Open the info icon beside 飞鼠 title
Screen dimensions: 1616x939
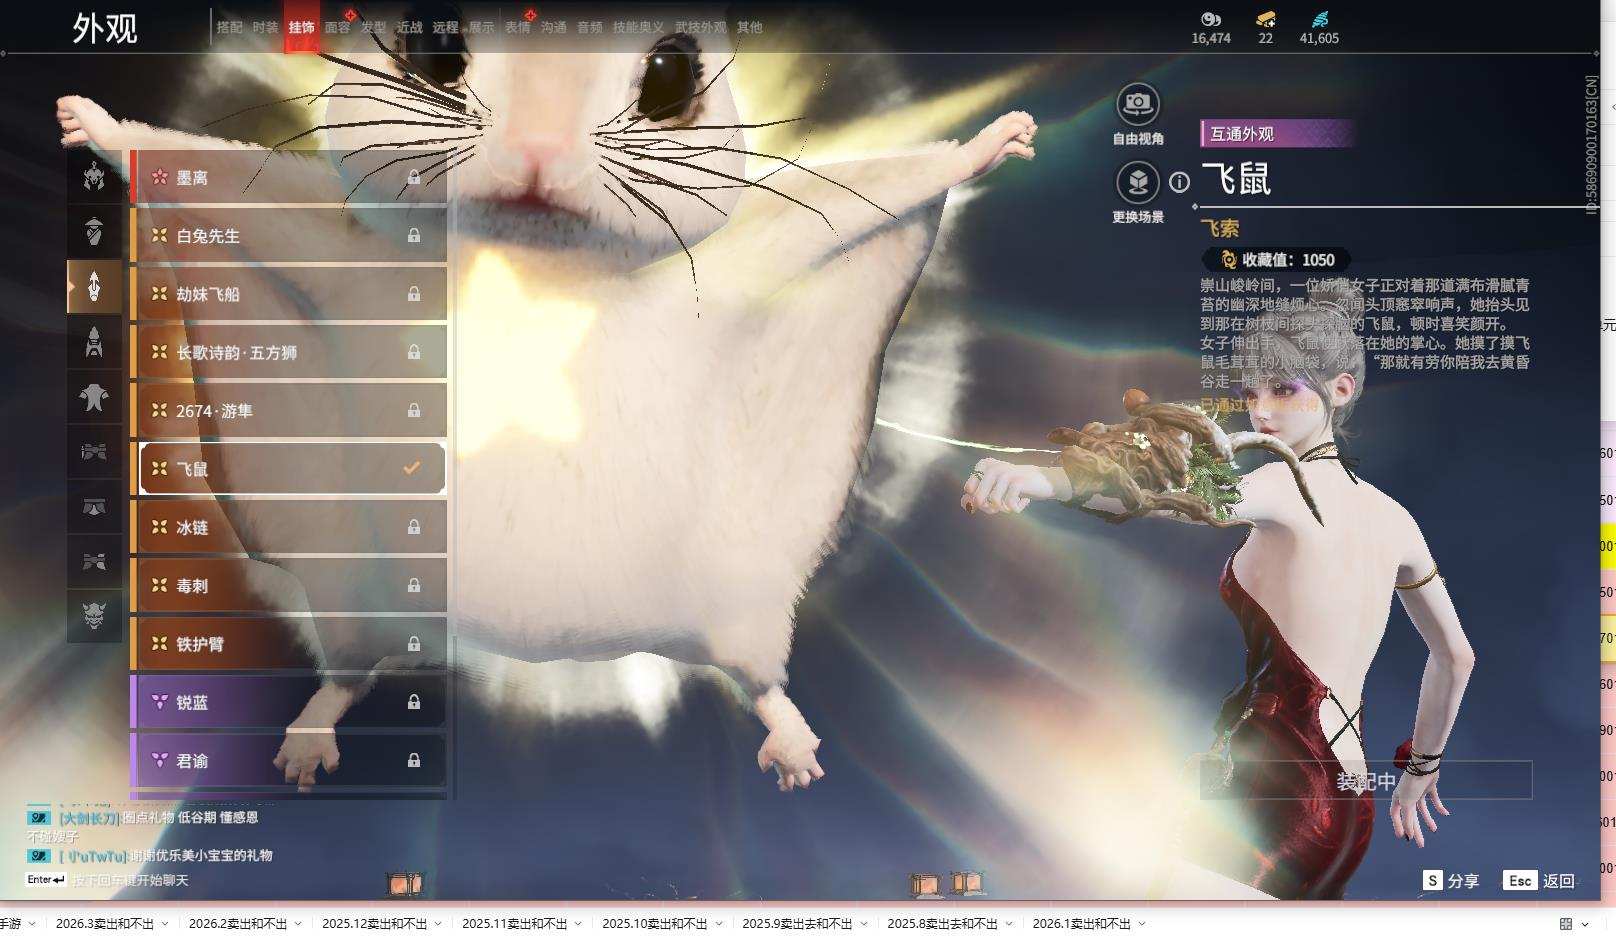1180,182
